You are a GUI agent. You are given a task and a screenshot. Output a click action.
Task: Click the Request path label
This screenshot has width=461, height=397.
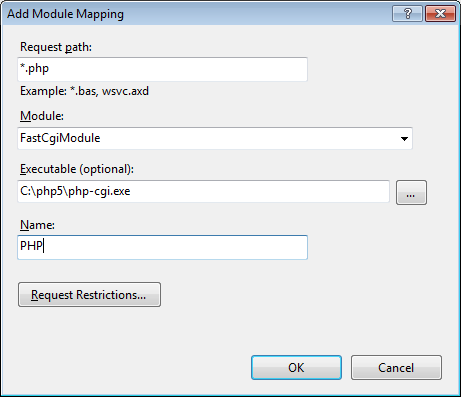click(x=56, y=47)
